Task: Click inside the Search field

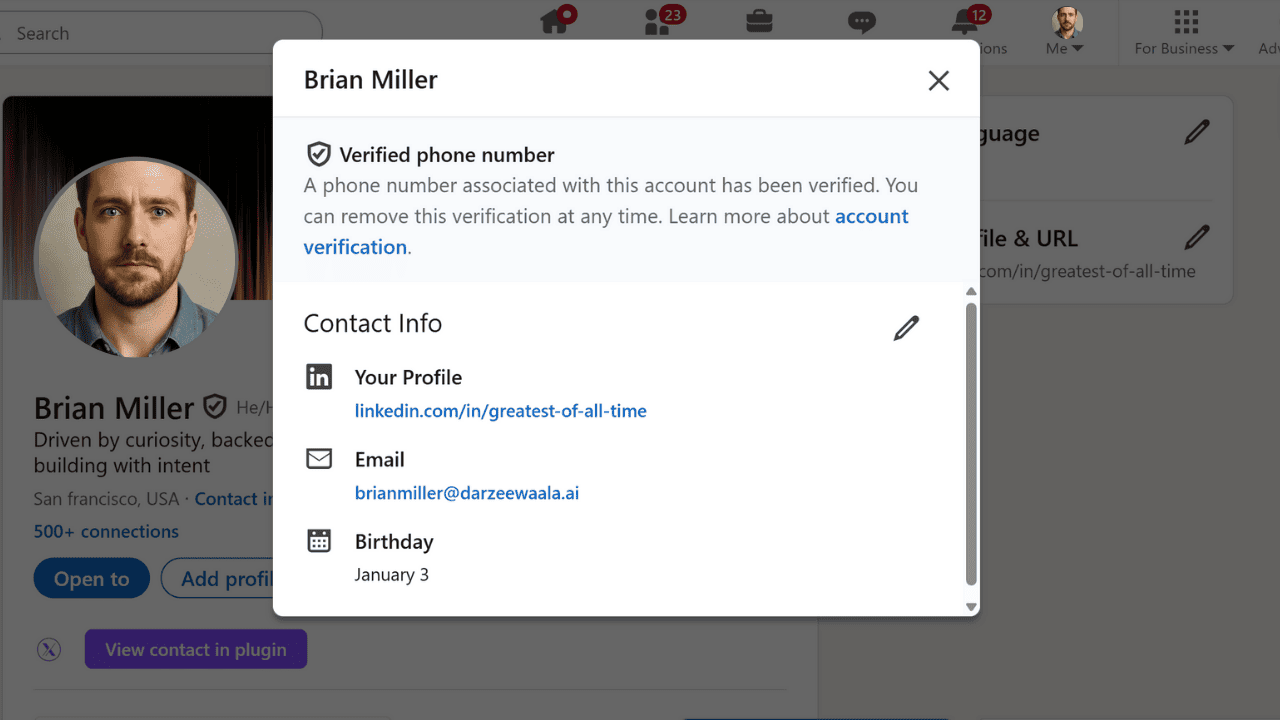Action: [x=150, y=33]
